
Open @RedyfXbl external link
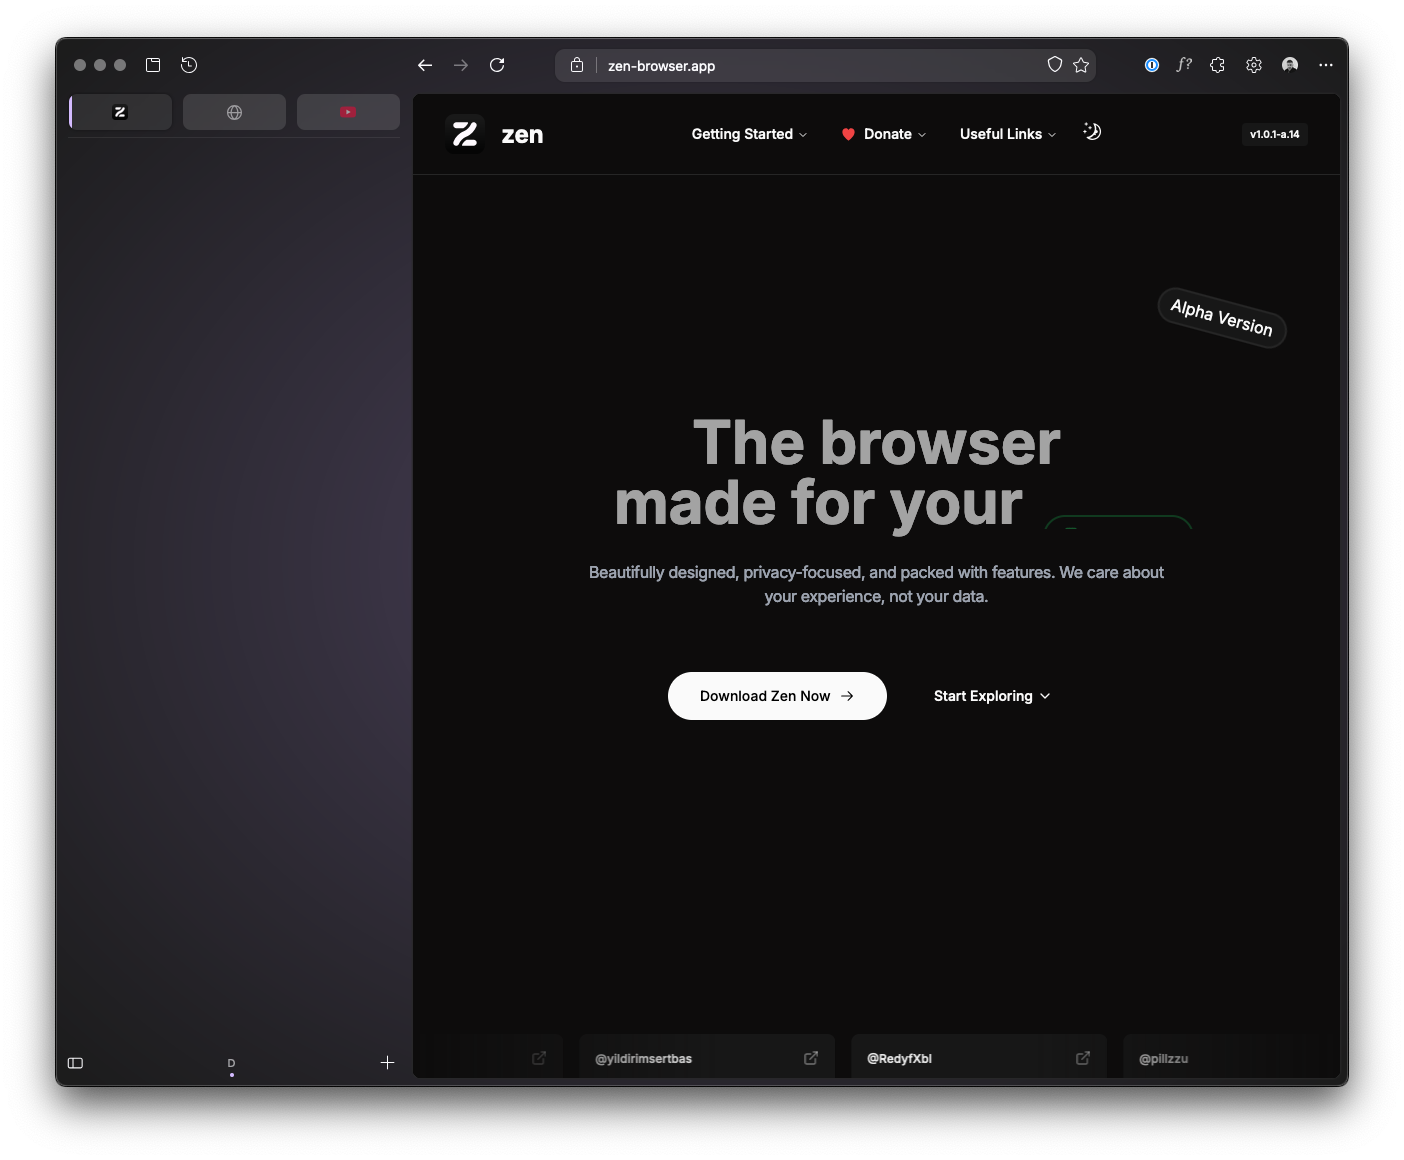1083,1058
